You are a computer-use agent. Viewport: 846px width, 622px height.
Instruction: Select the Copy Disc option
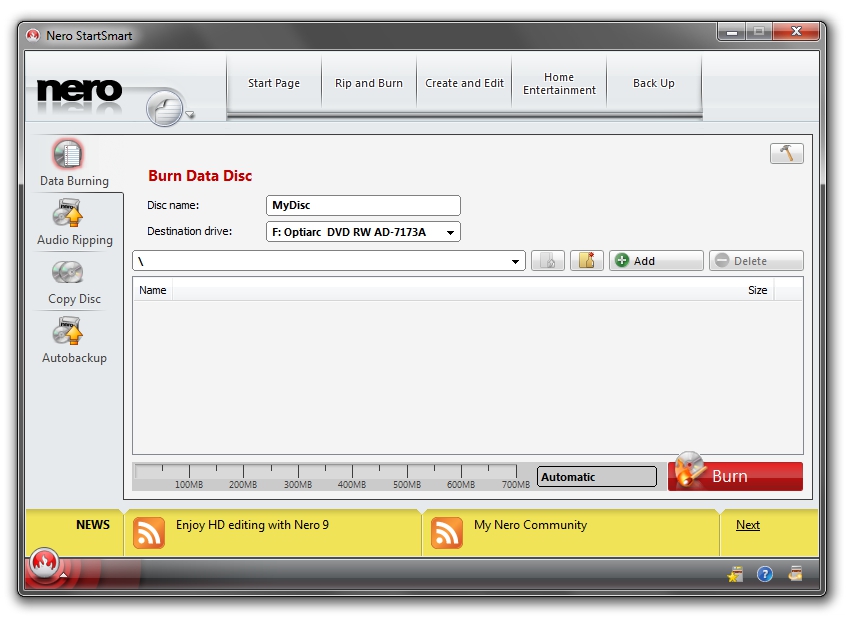[x=74, y=283]
